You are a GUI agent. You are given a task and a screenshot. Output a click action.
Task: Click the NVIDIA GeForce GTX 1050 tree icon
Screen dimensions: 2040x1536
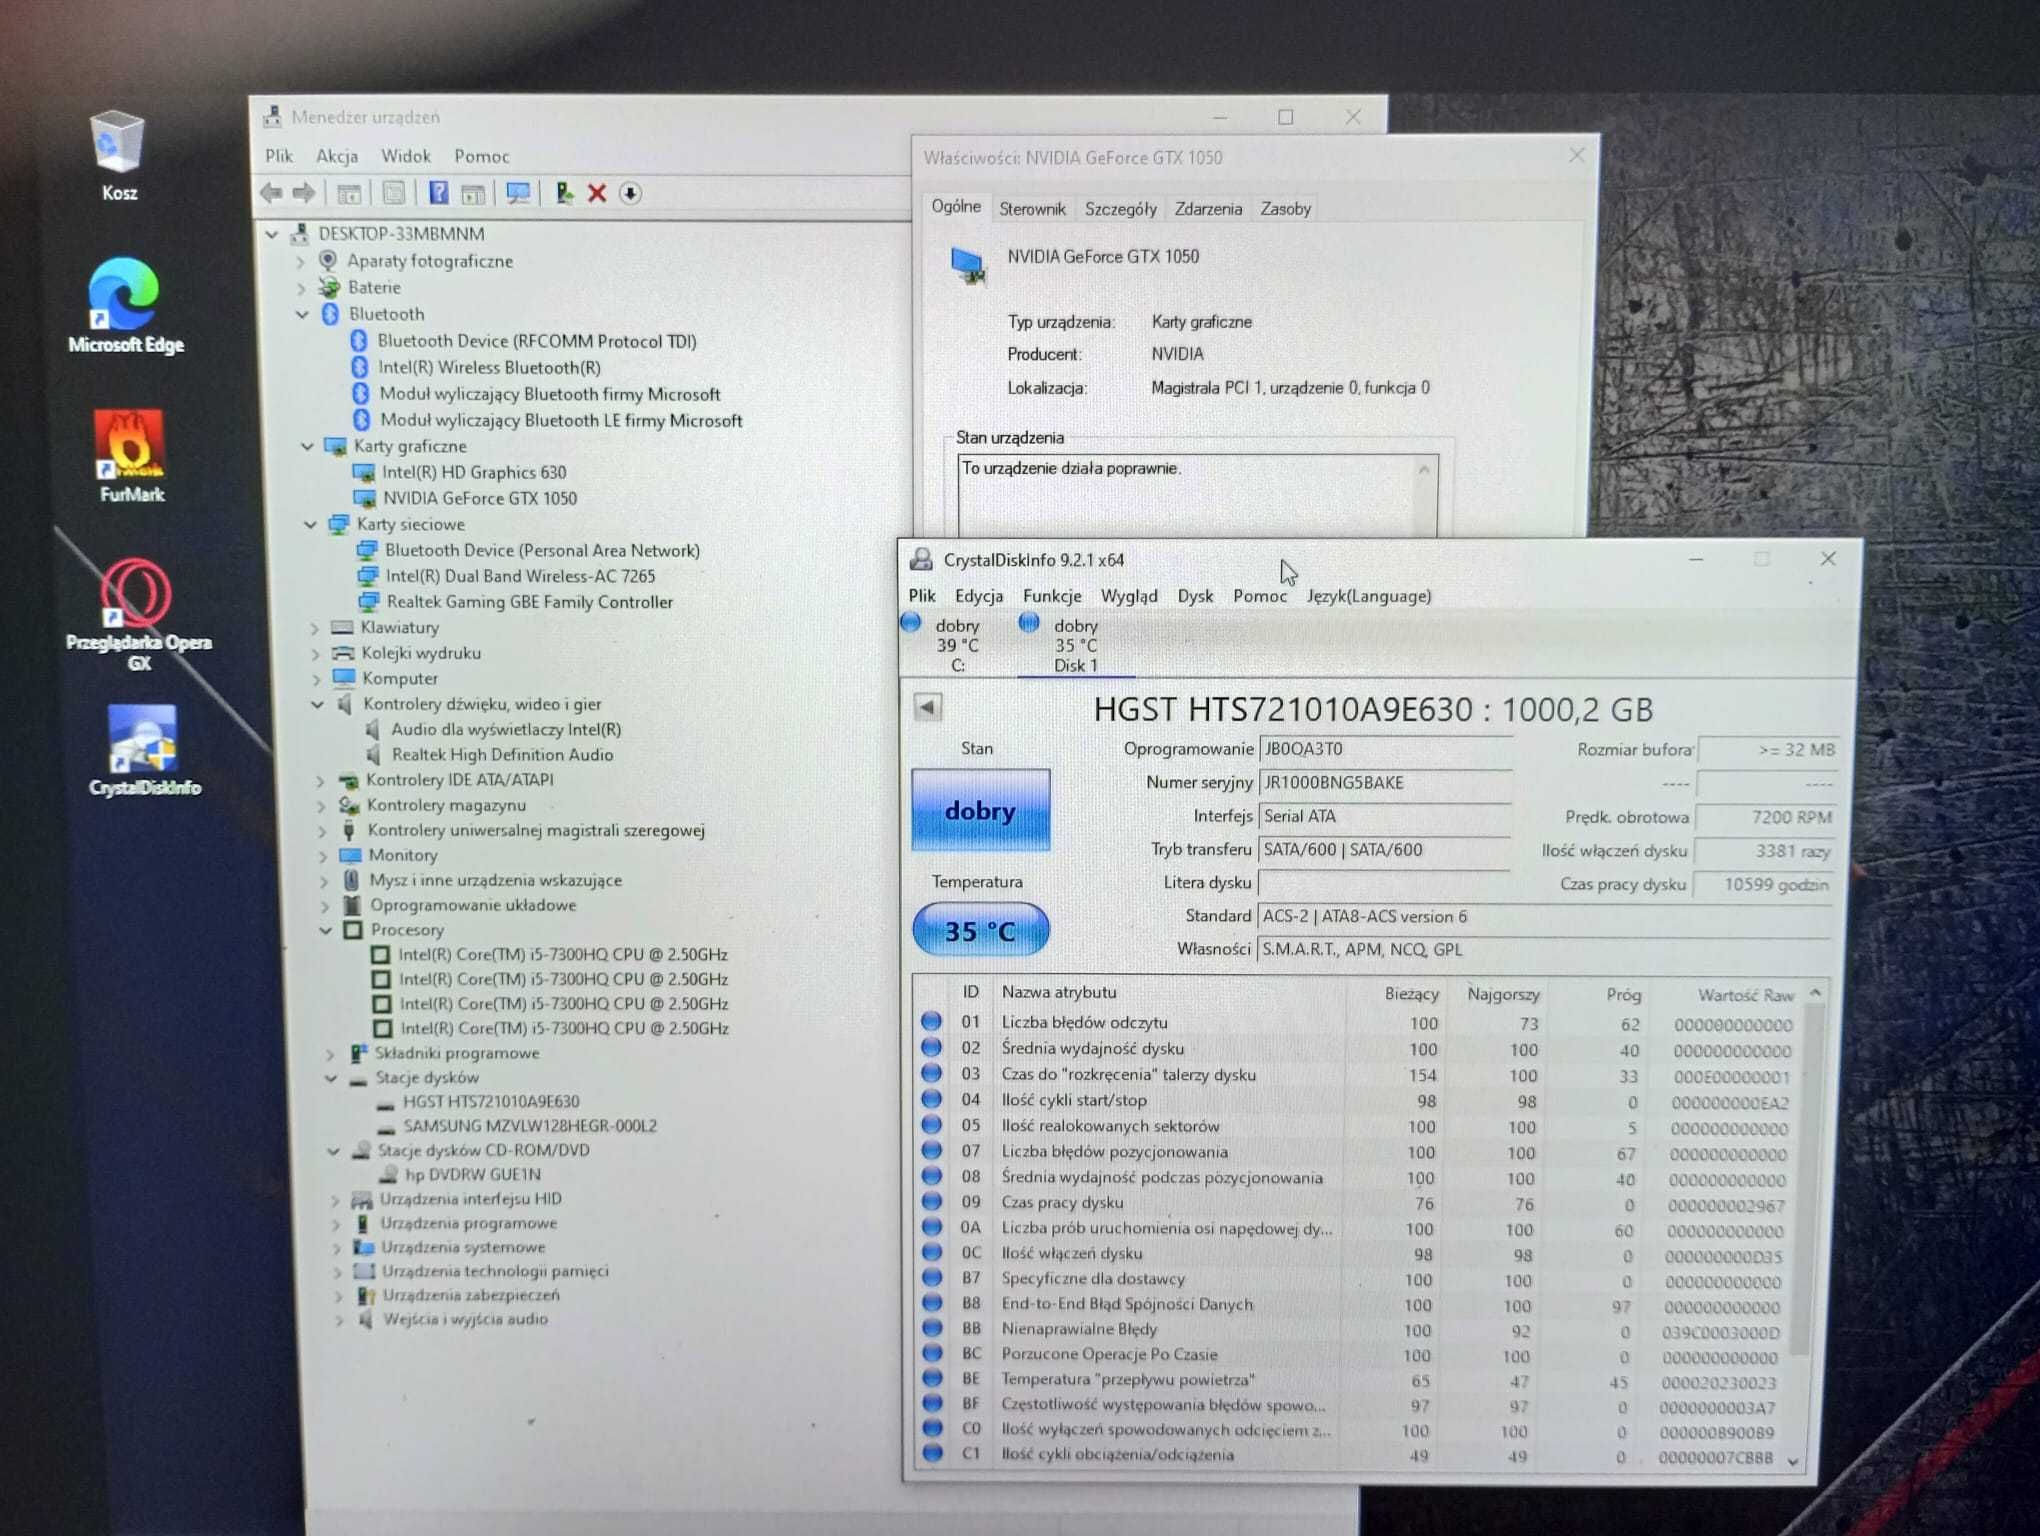click(x=365, y=498)
